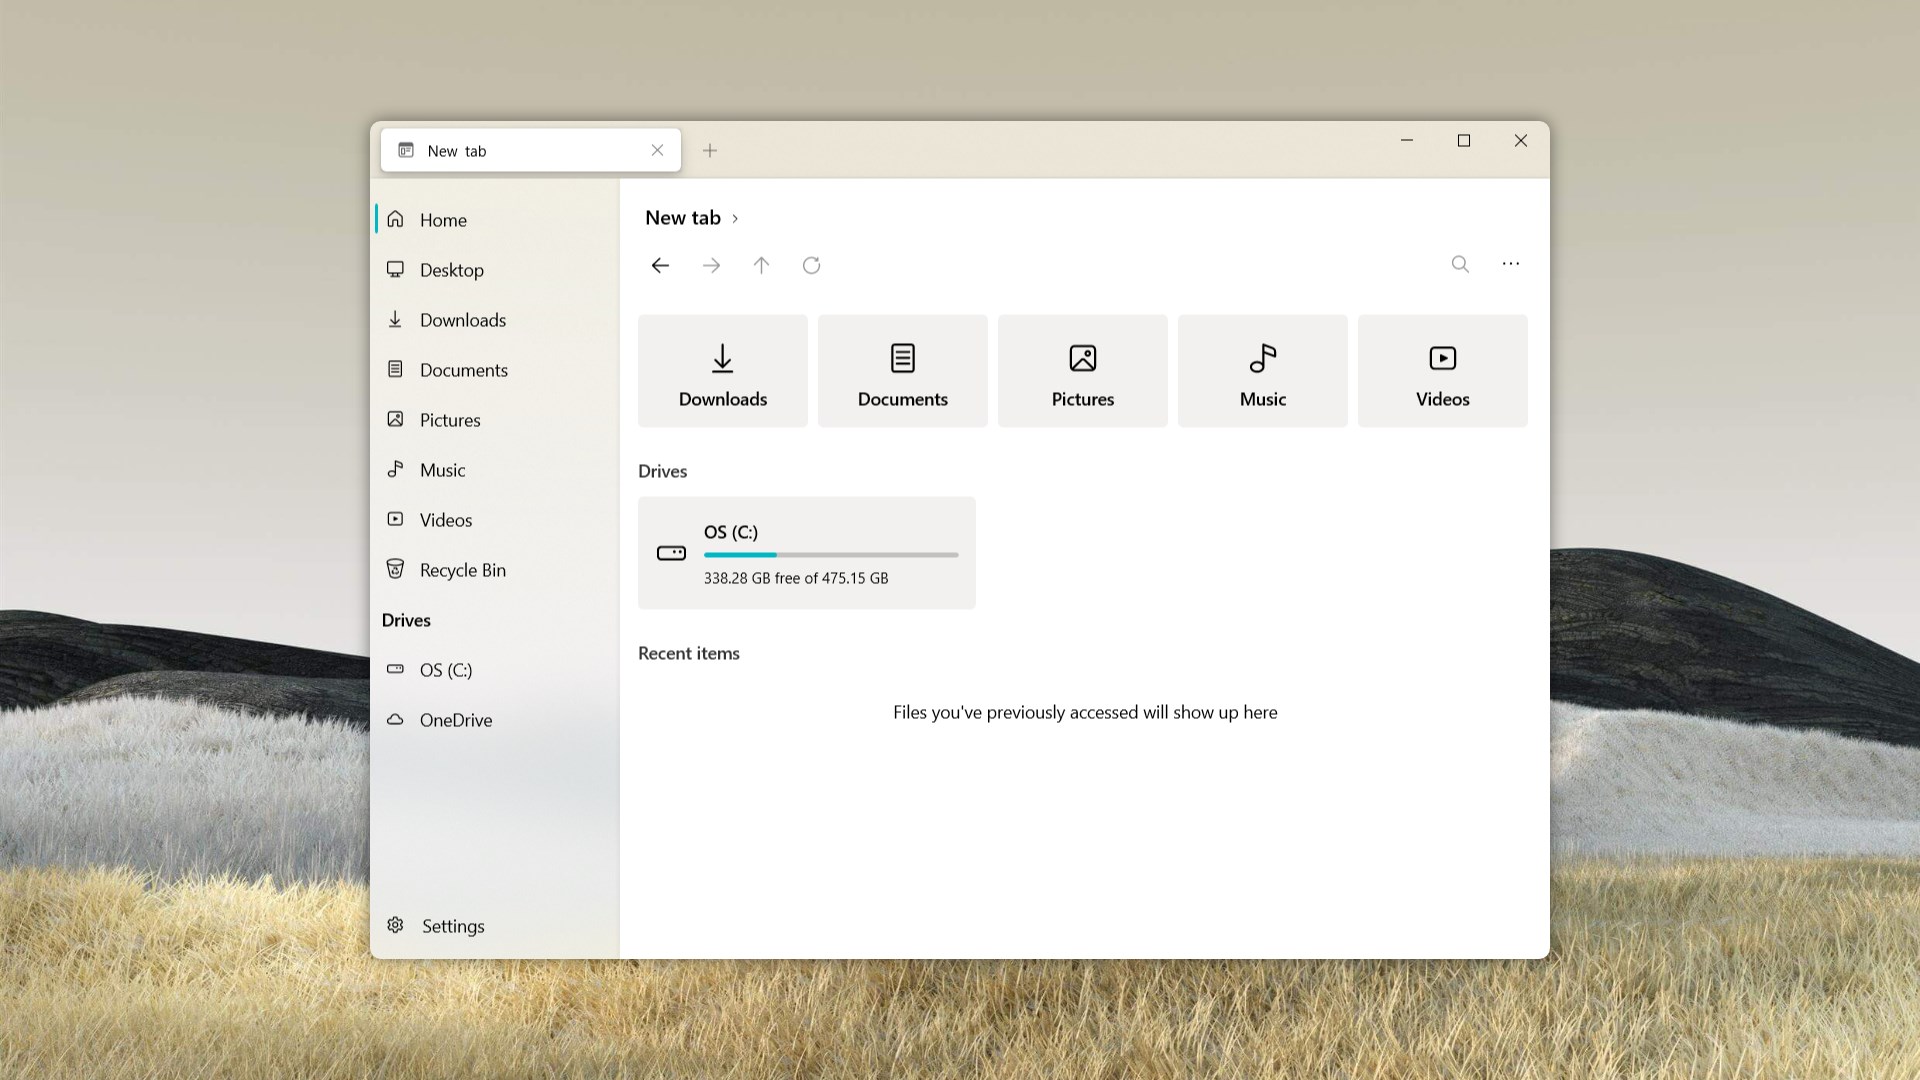Click the back navigation arrow
Image resolution: width=1920 pixels, height=1080 pixels.
click(660, 265)
